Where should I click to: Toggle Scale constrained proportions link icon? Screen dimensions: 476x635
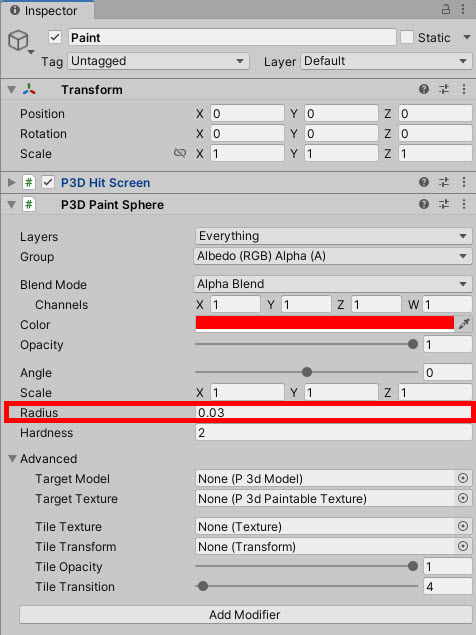pyautogui.click(x=179, y=153)
